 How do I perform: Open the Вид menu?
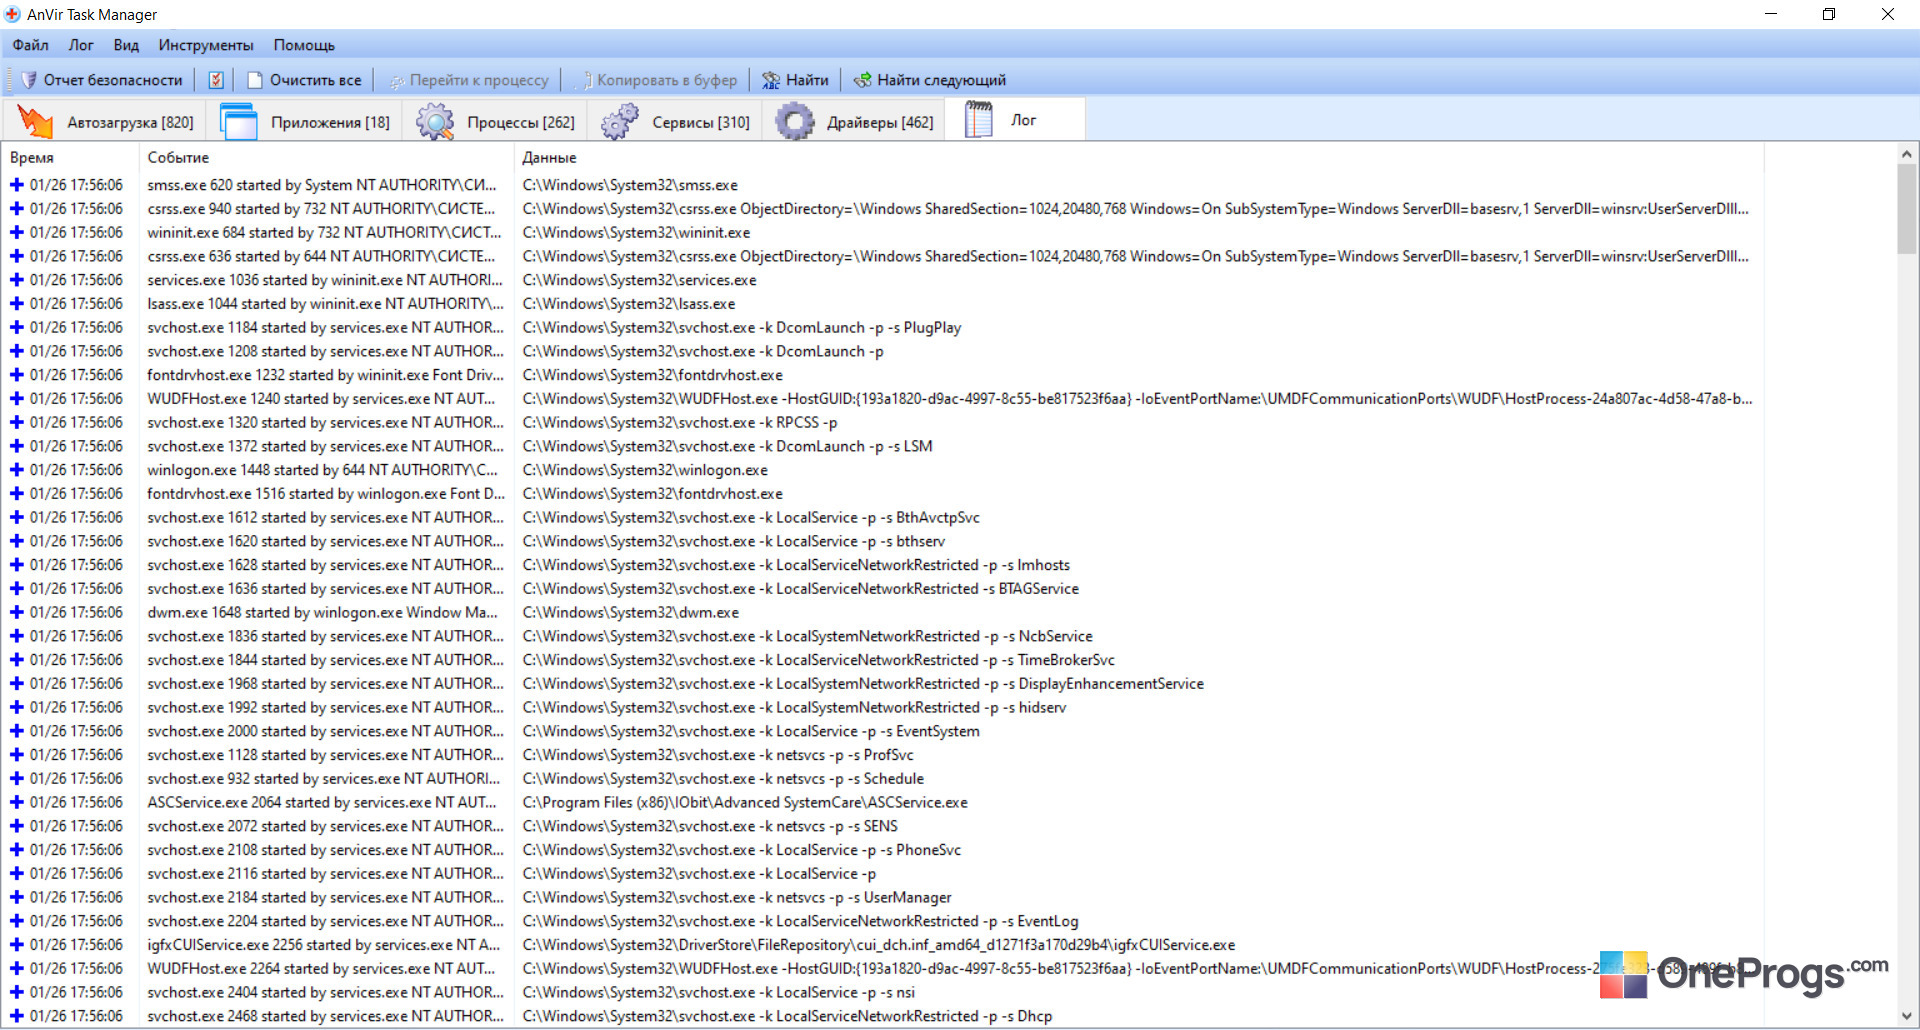(126, 45)
